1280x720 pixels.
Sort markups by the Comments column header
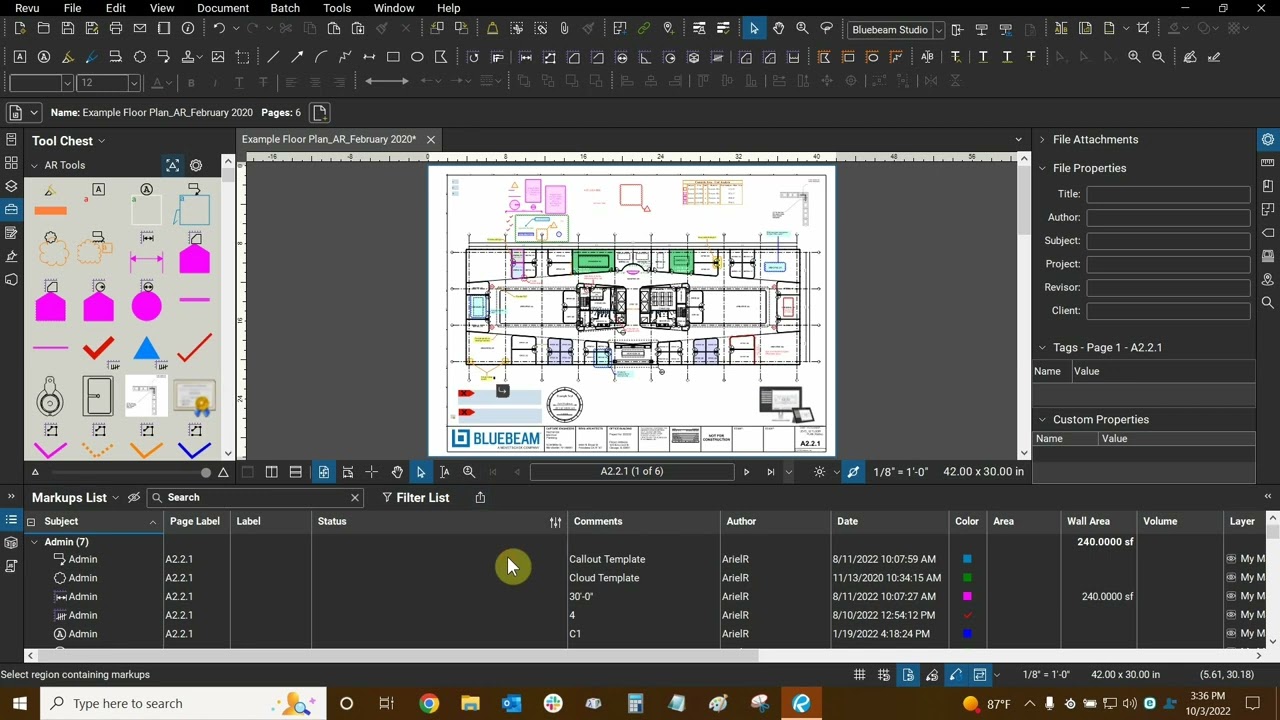click(x=598, y=521)
